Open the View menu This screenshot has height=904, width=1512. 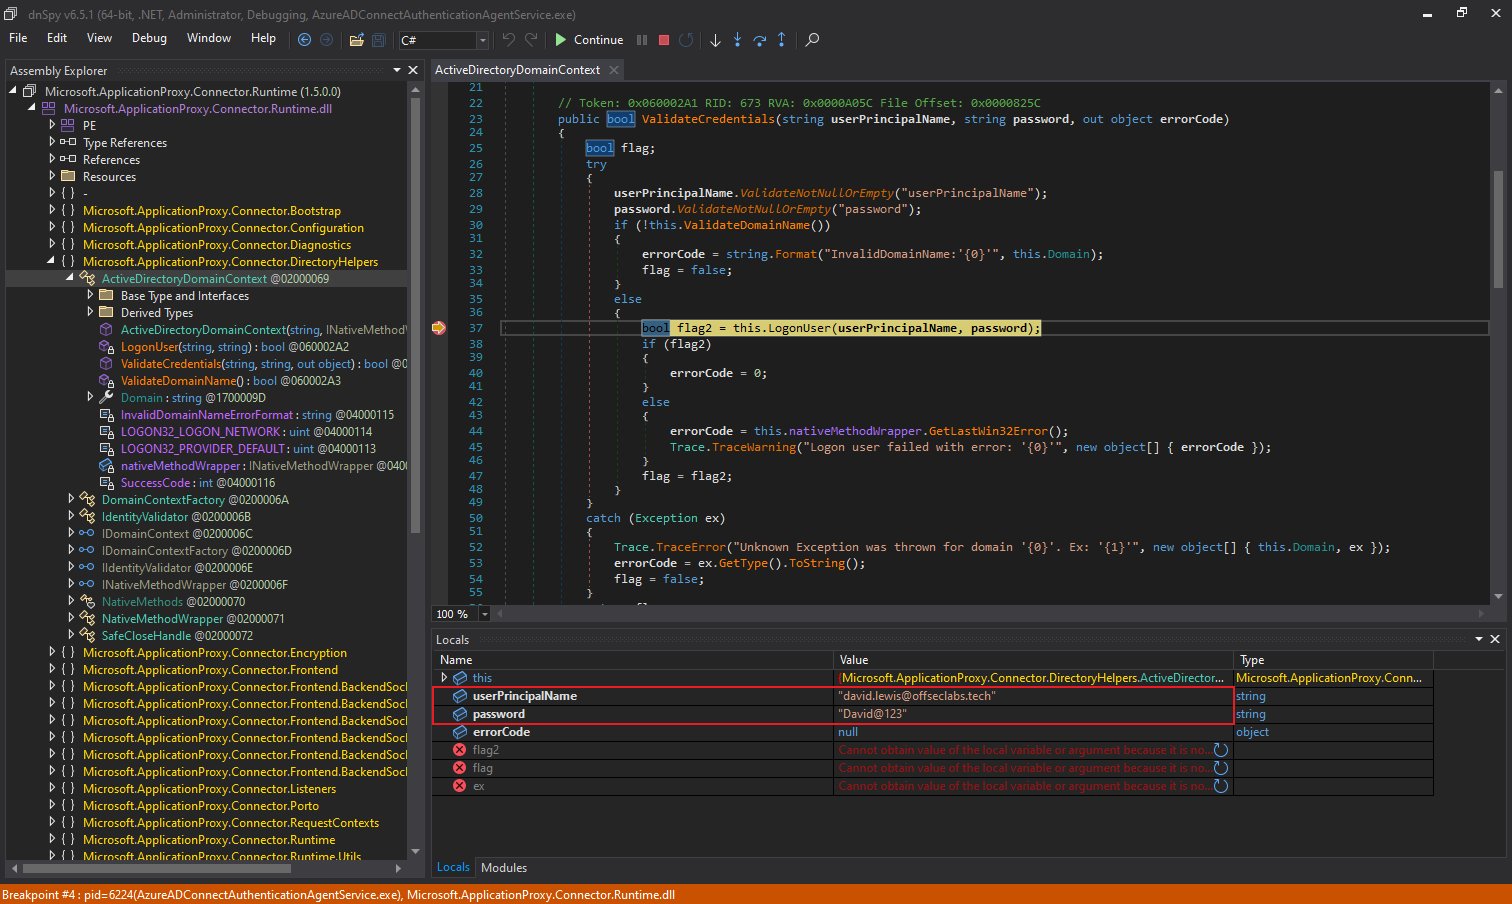click(x=99, y=38)
